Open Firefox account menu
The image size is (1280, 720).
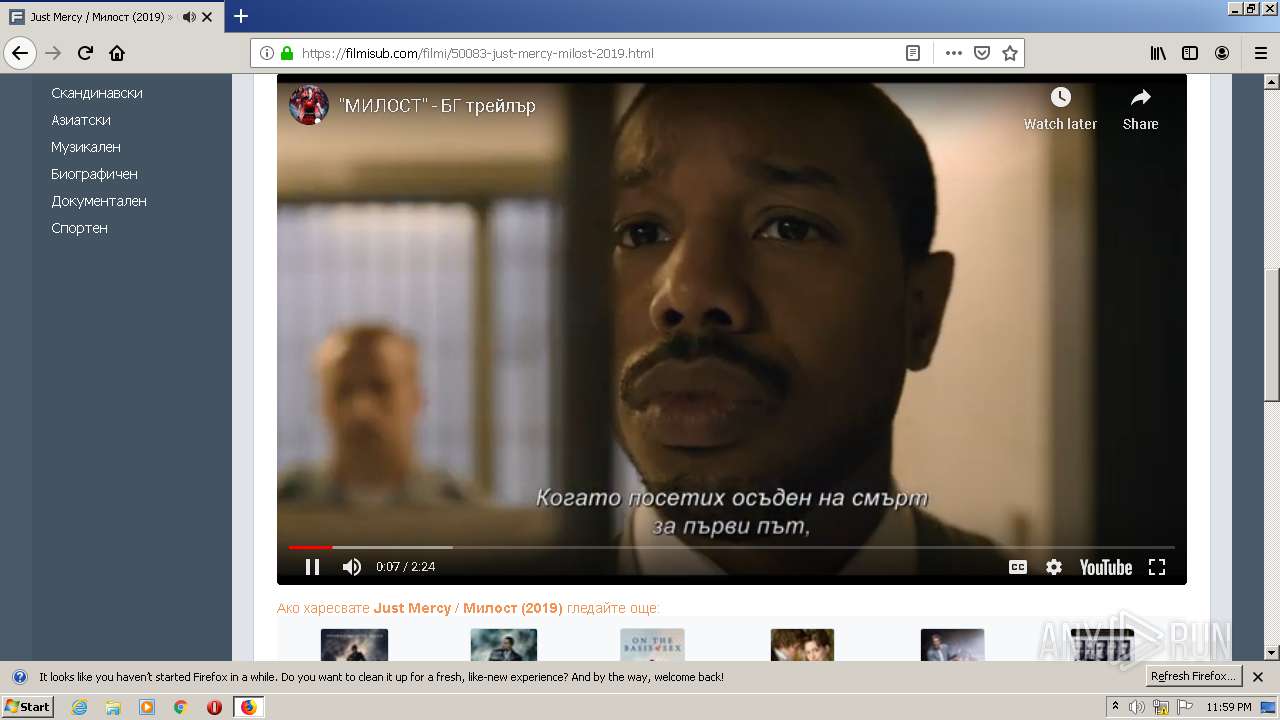[1222, 53]
